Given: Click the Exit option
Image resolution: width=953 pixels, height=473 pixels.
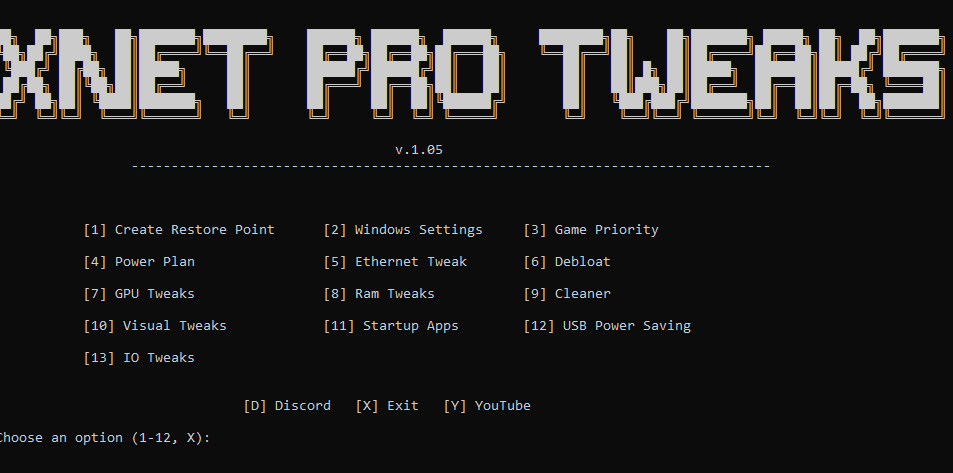Looking at the screenshot, I should [x=387, y=406].
